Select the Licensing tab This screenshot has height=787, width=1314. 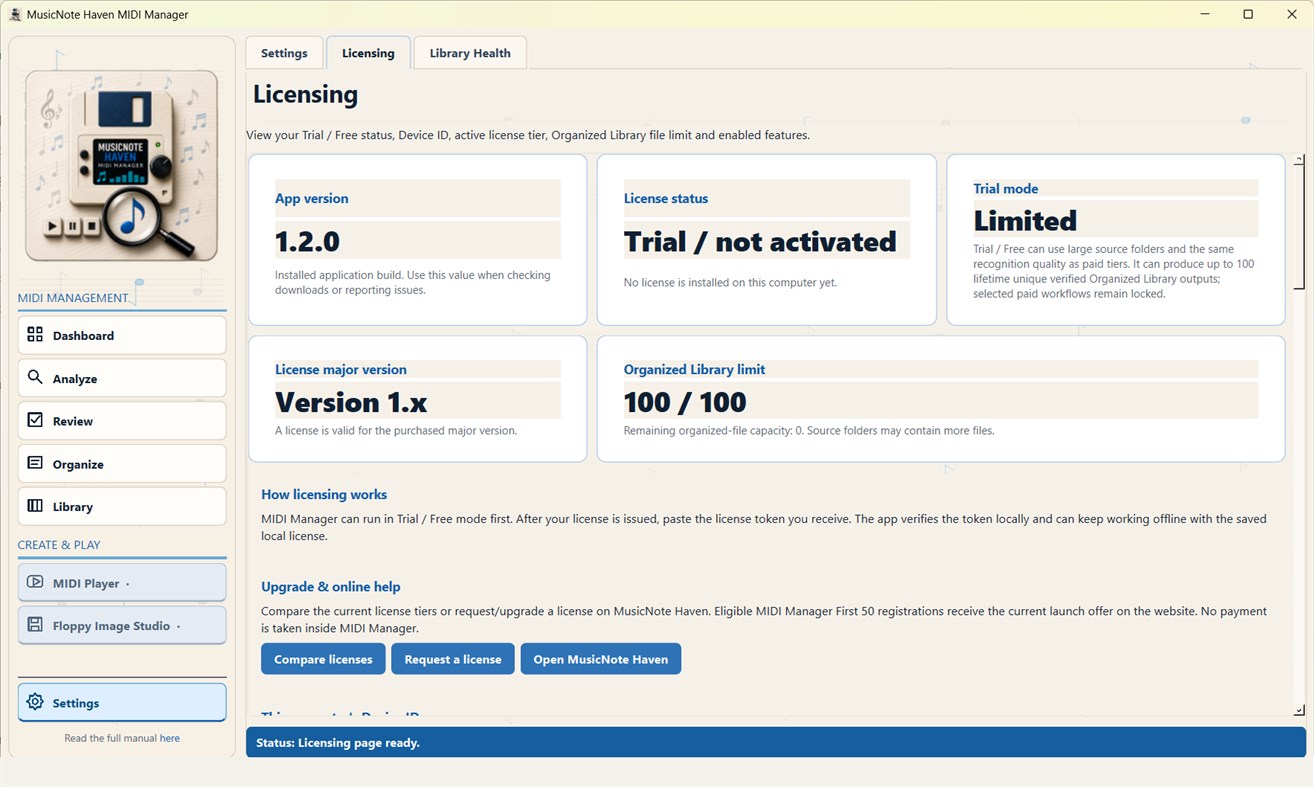(x=368, y=53)
